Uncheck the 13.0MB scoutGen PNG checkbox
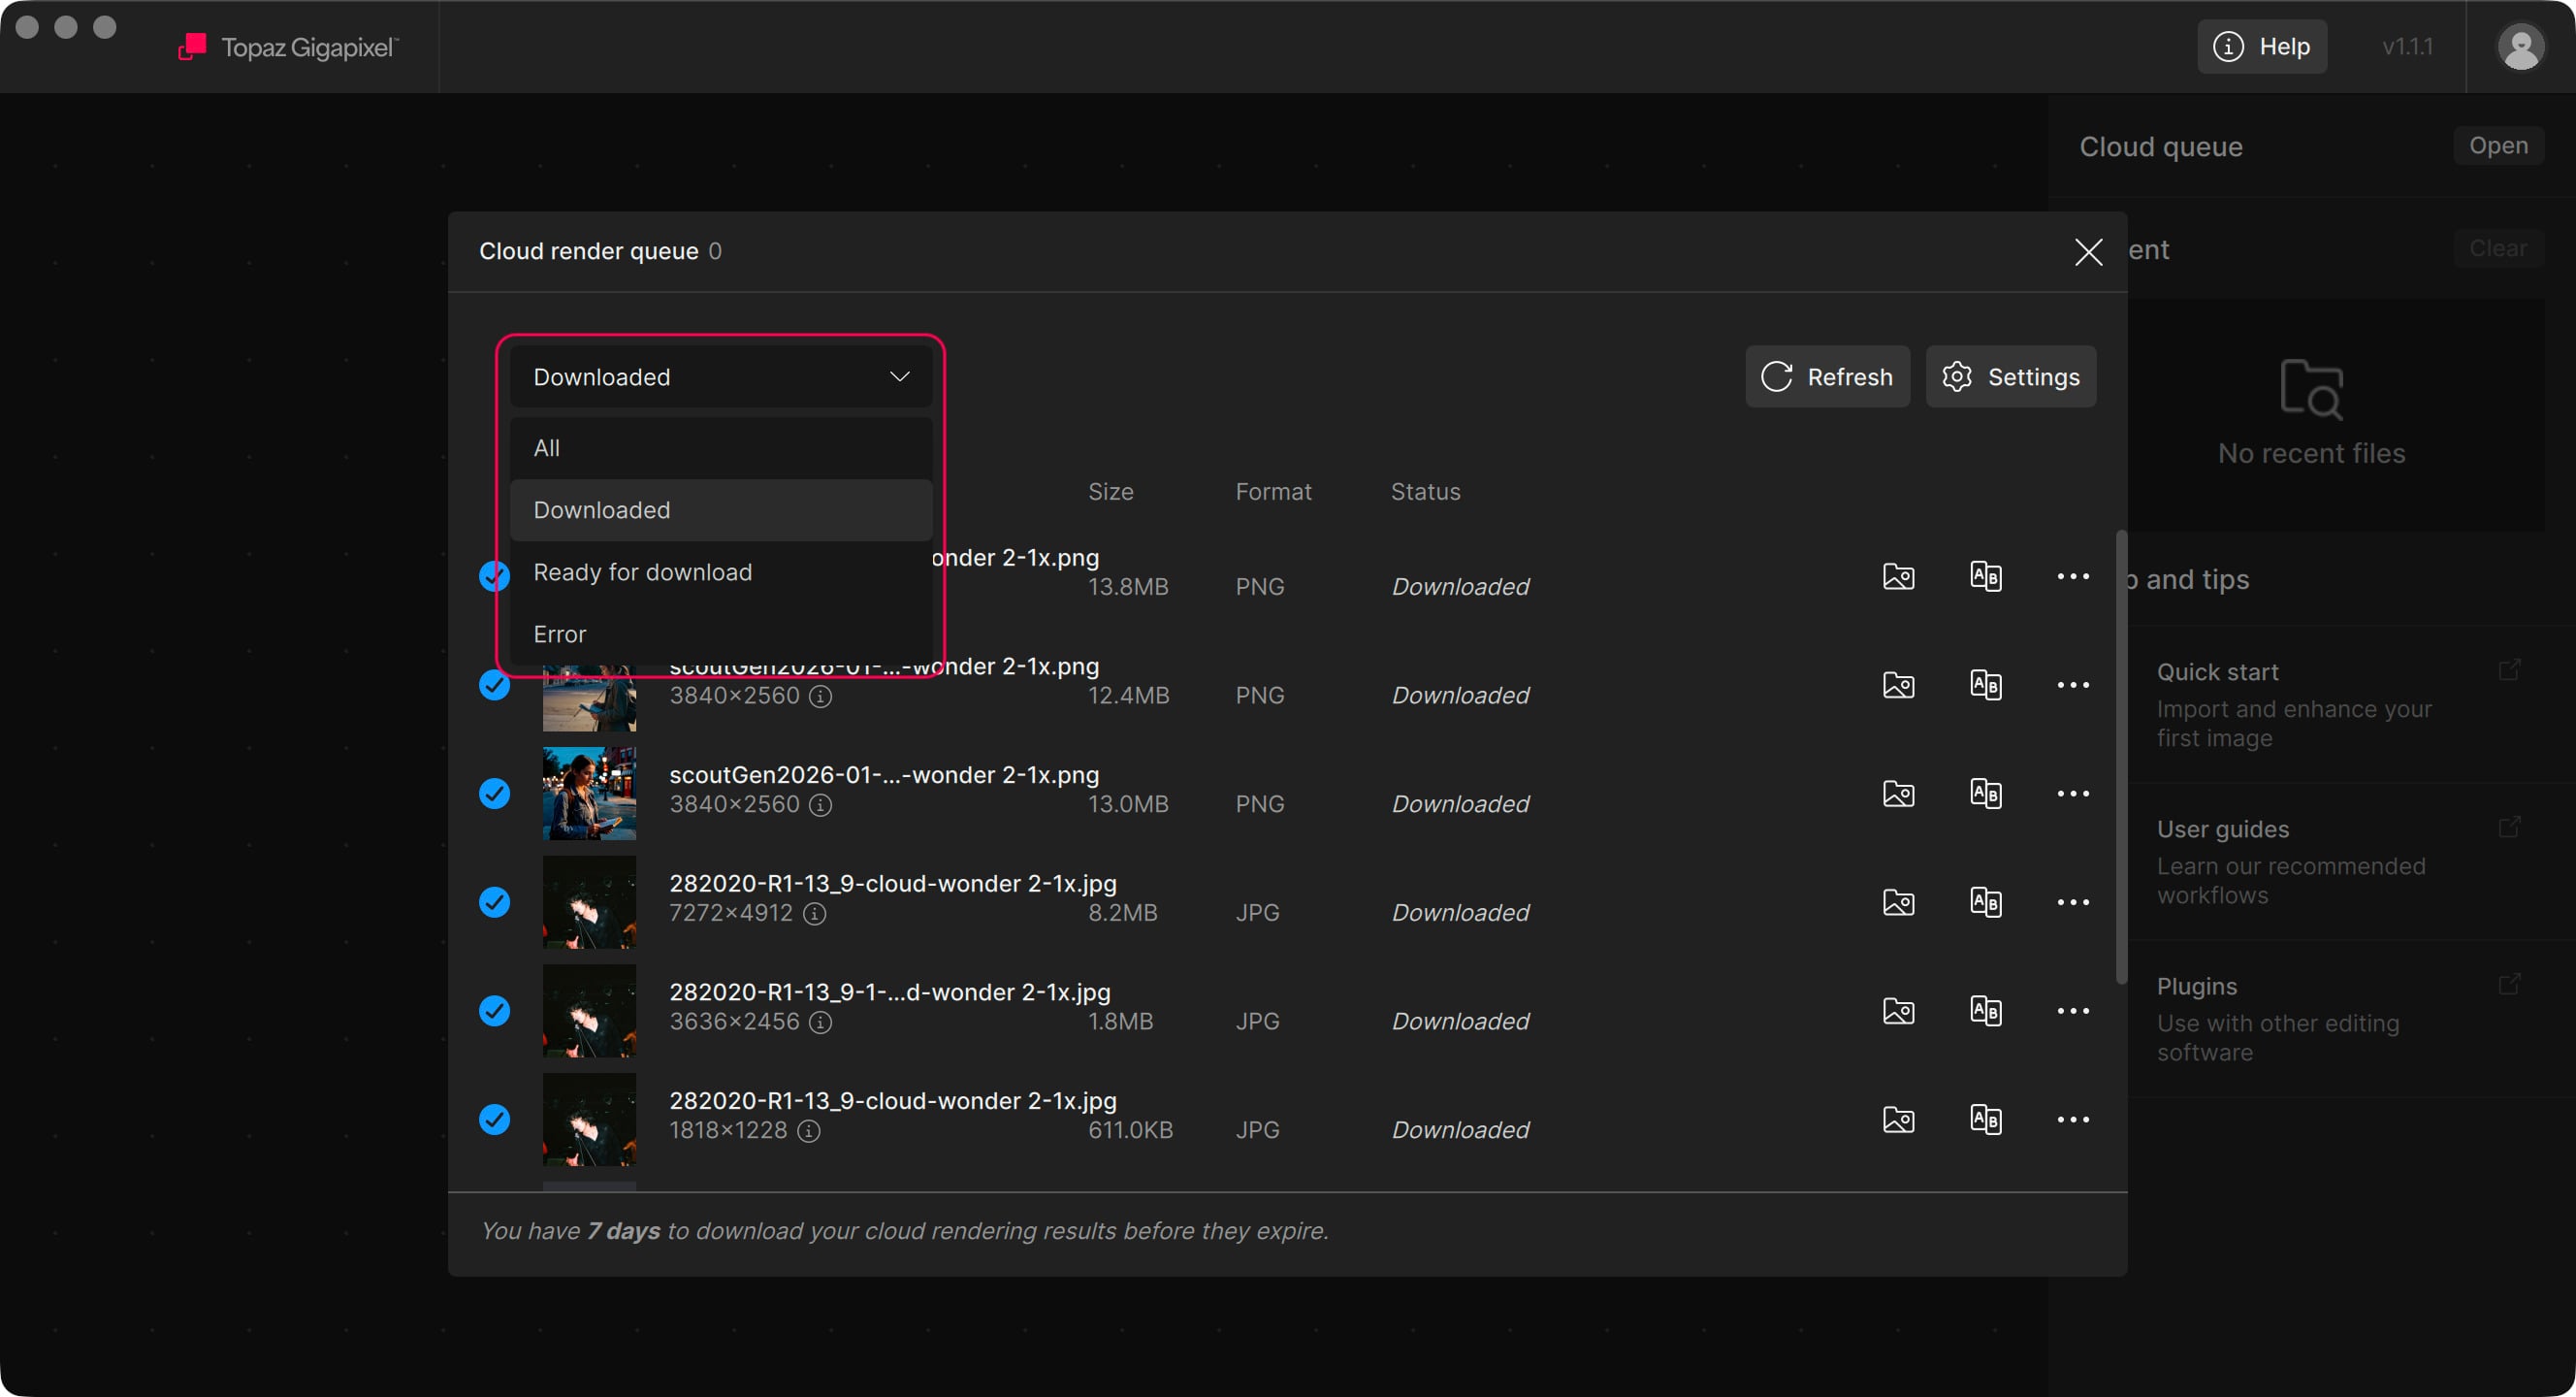The width and height of the screenshot is (2576, 1397). tap(494, 794)
